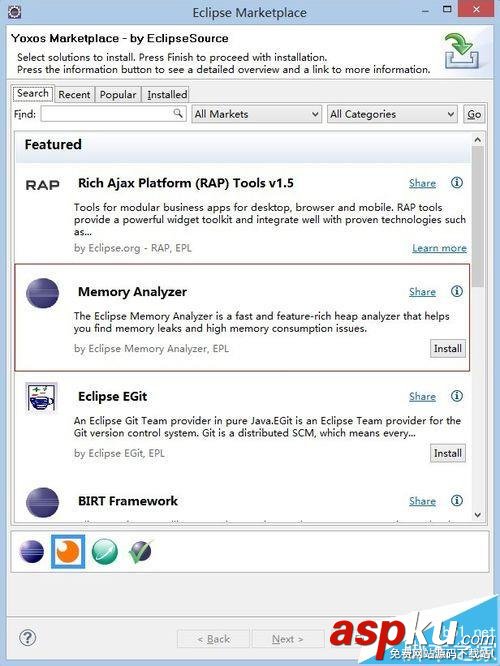Select the checkmark sphere marketplace catalog icon
500x666 pixels.
141,551
